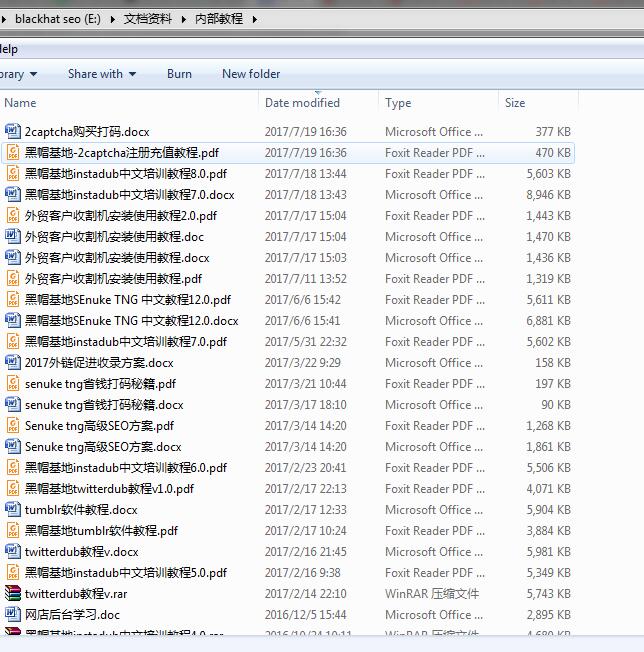Open the Help menu
This screenshot has width=644, height=652.
click(x=9, y=49)
